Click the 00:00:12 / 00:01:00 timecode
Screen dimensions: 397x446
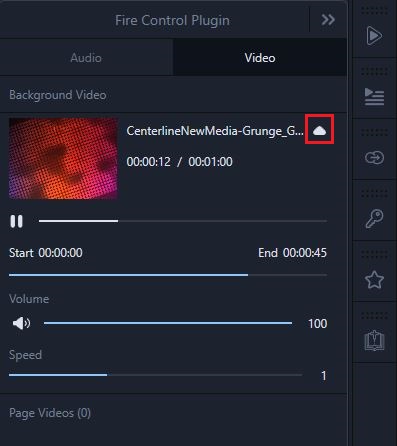179,162
